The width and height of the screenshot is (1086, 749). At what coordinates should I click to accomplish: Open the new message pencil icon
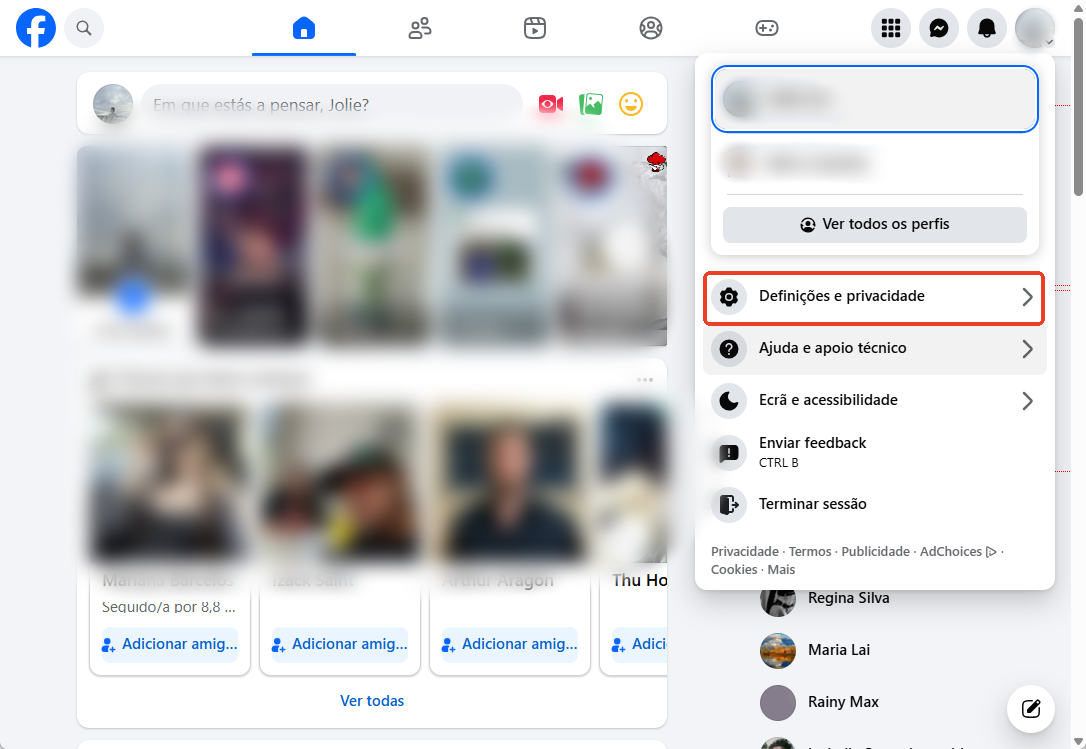pos(1030,709)
